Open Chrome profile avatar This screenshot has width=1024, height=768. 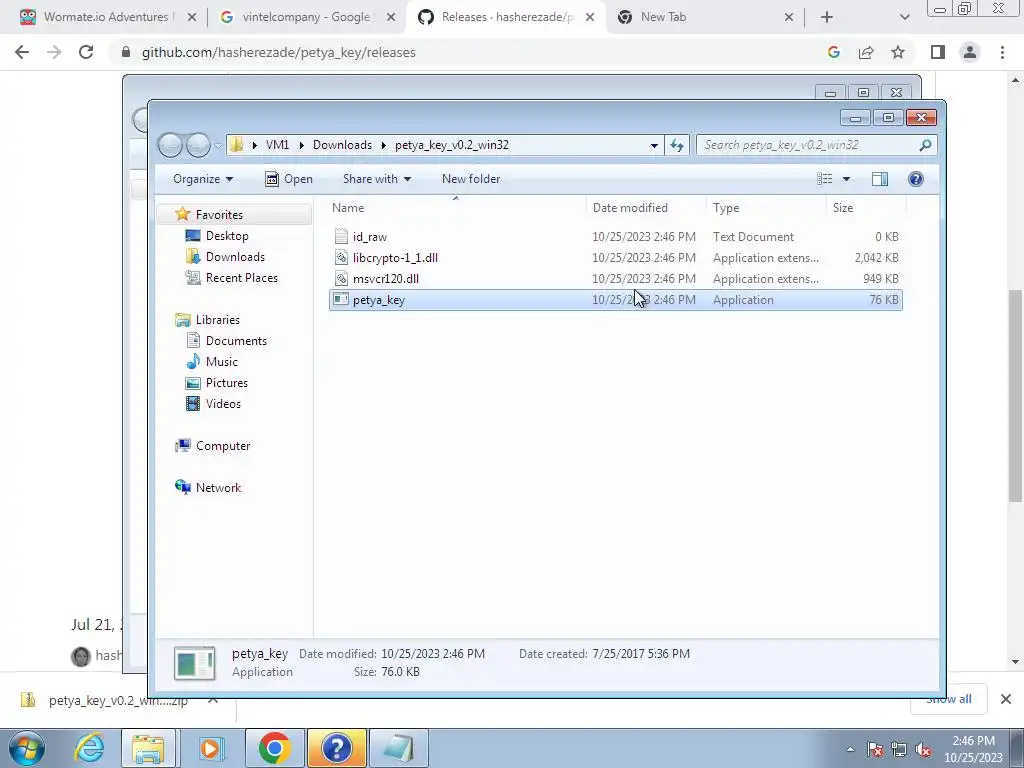(x=970, y=52)
